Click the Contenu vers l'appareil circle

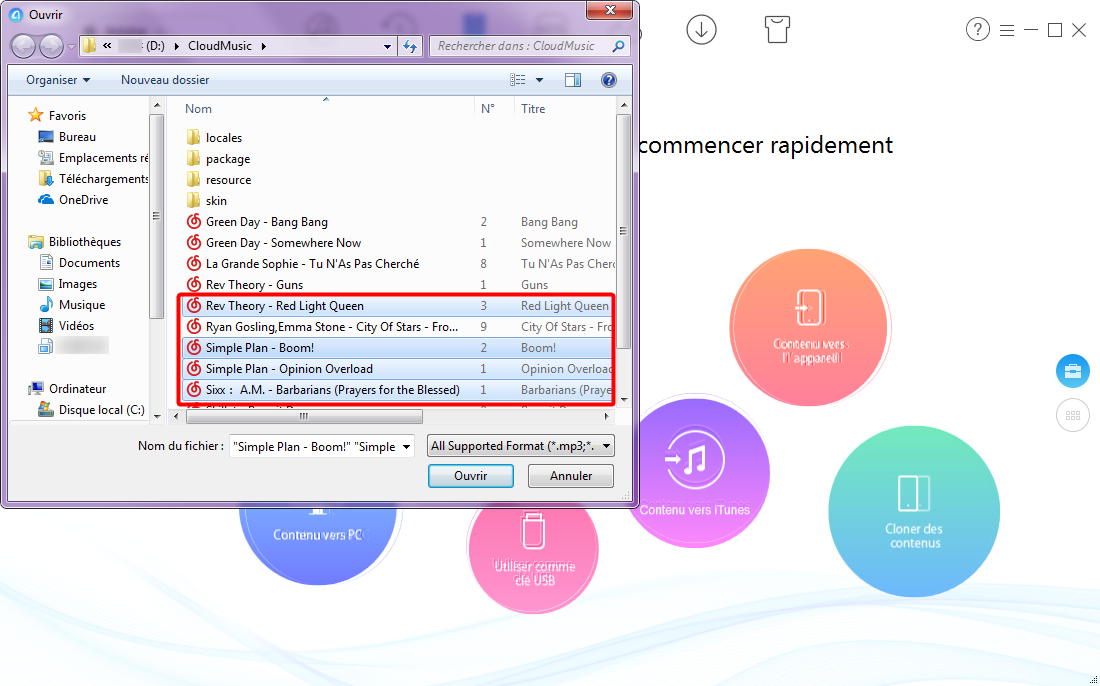810,328
